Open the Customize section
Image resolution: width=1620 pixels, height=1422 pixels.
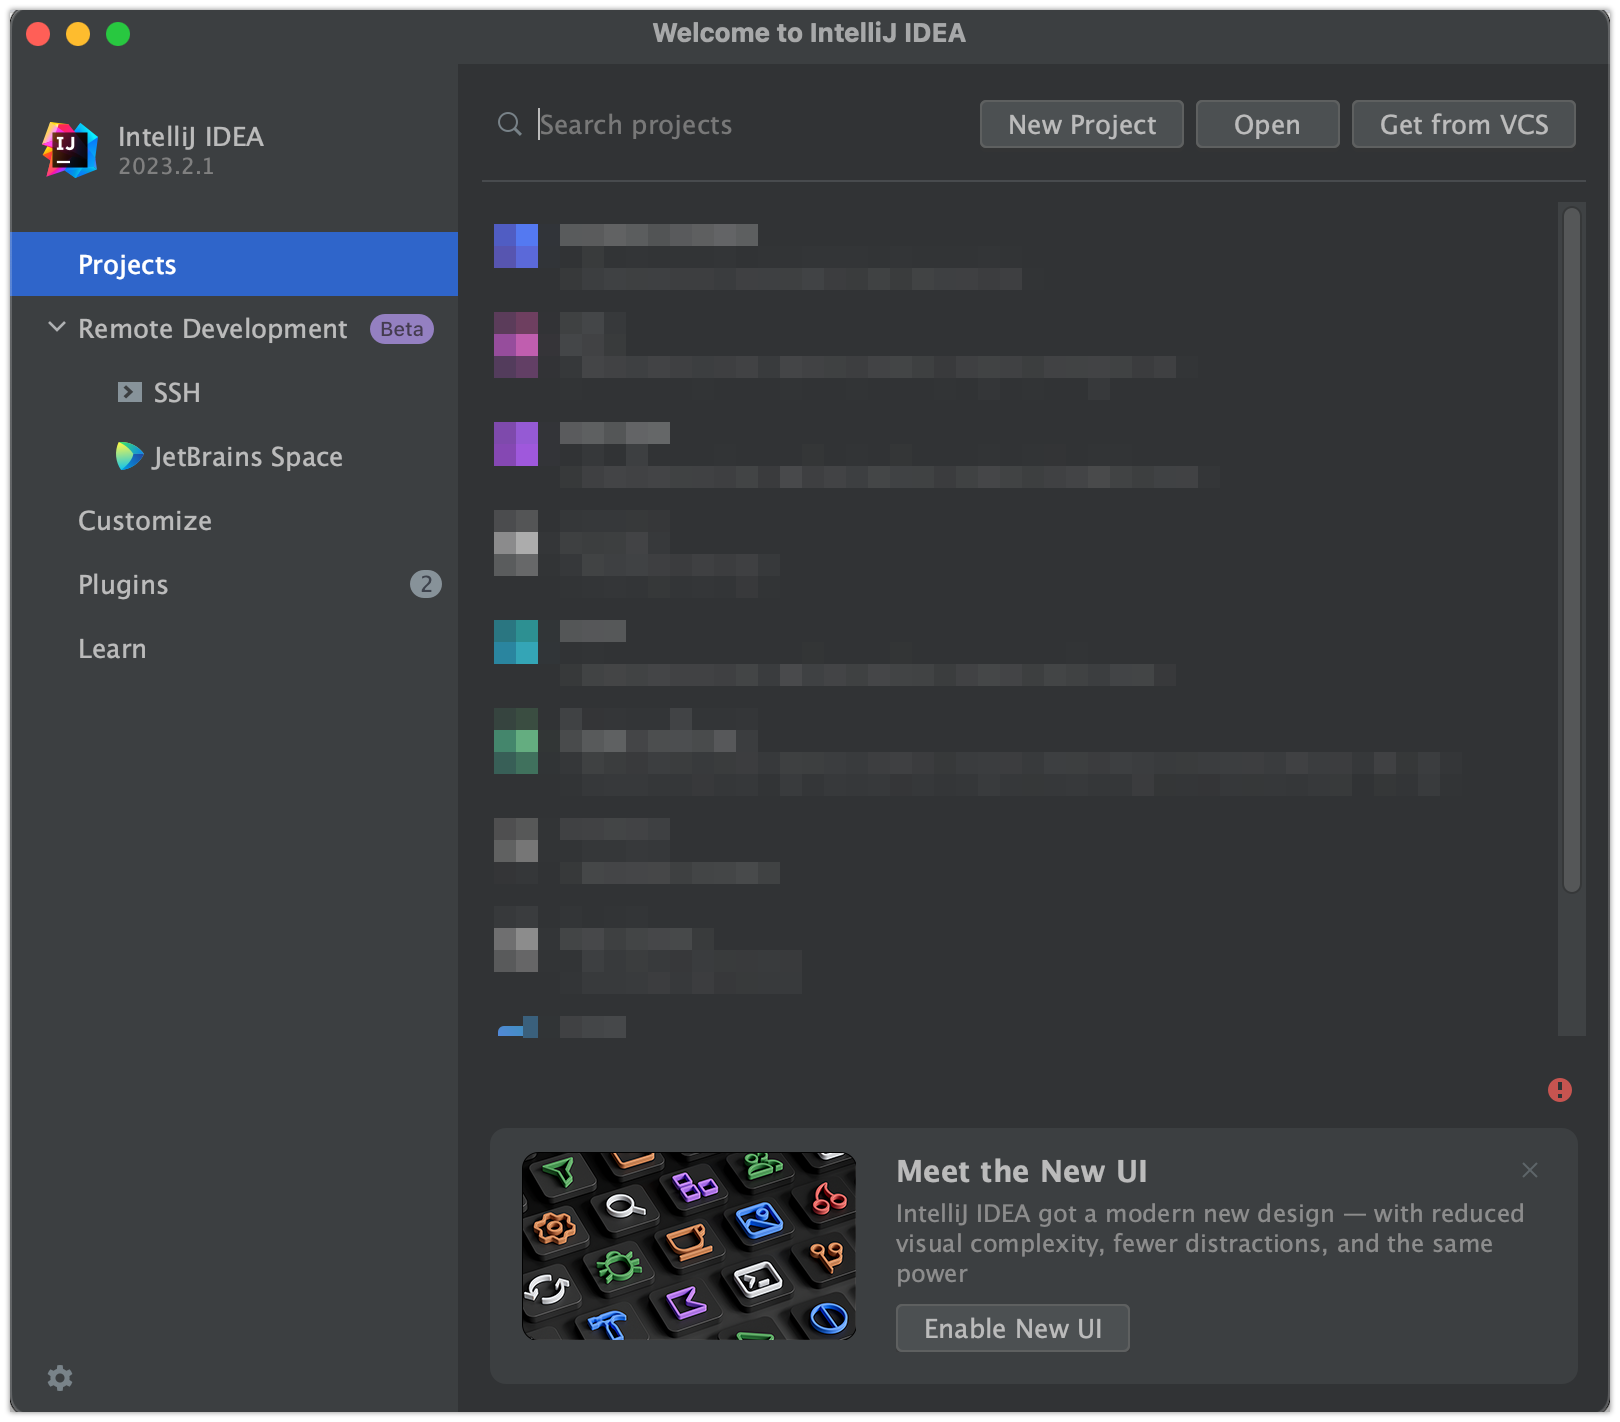[x=145, y=520]
